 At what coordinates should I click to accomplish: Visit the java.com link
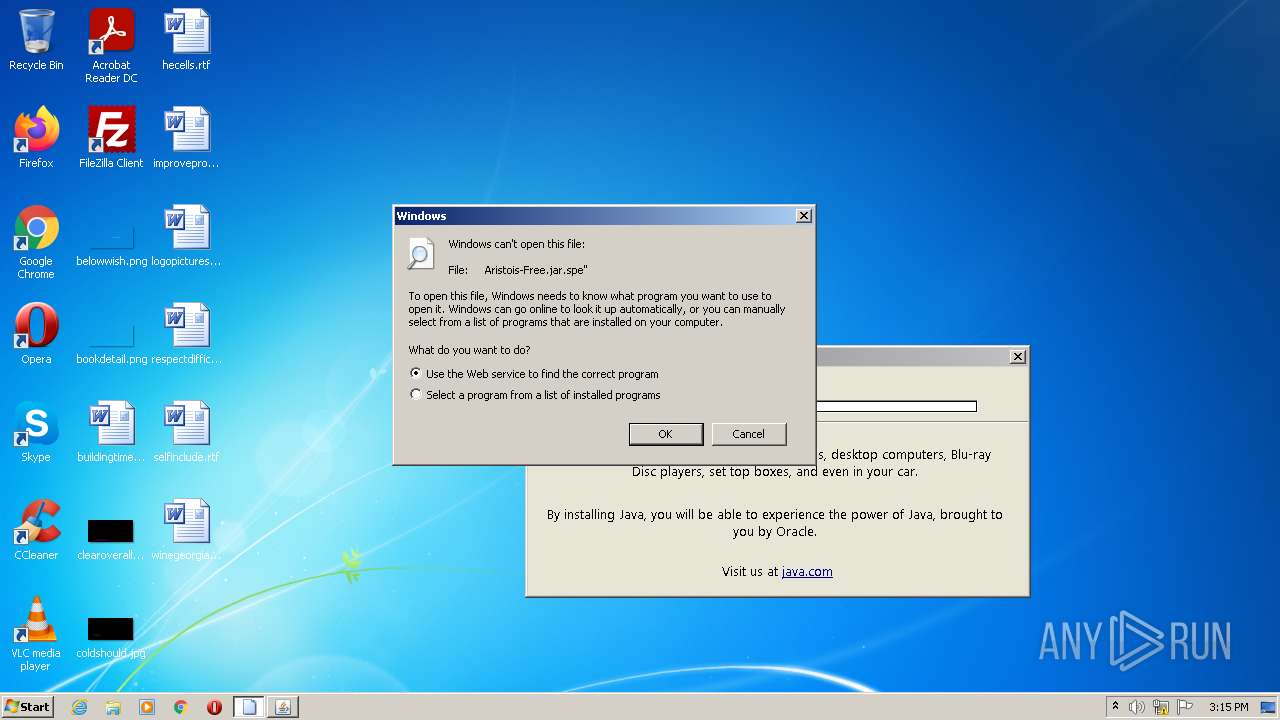pos(807,572)
